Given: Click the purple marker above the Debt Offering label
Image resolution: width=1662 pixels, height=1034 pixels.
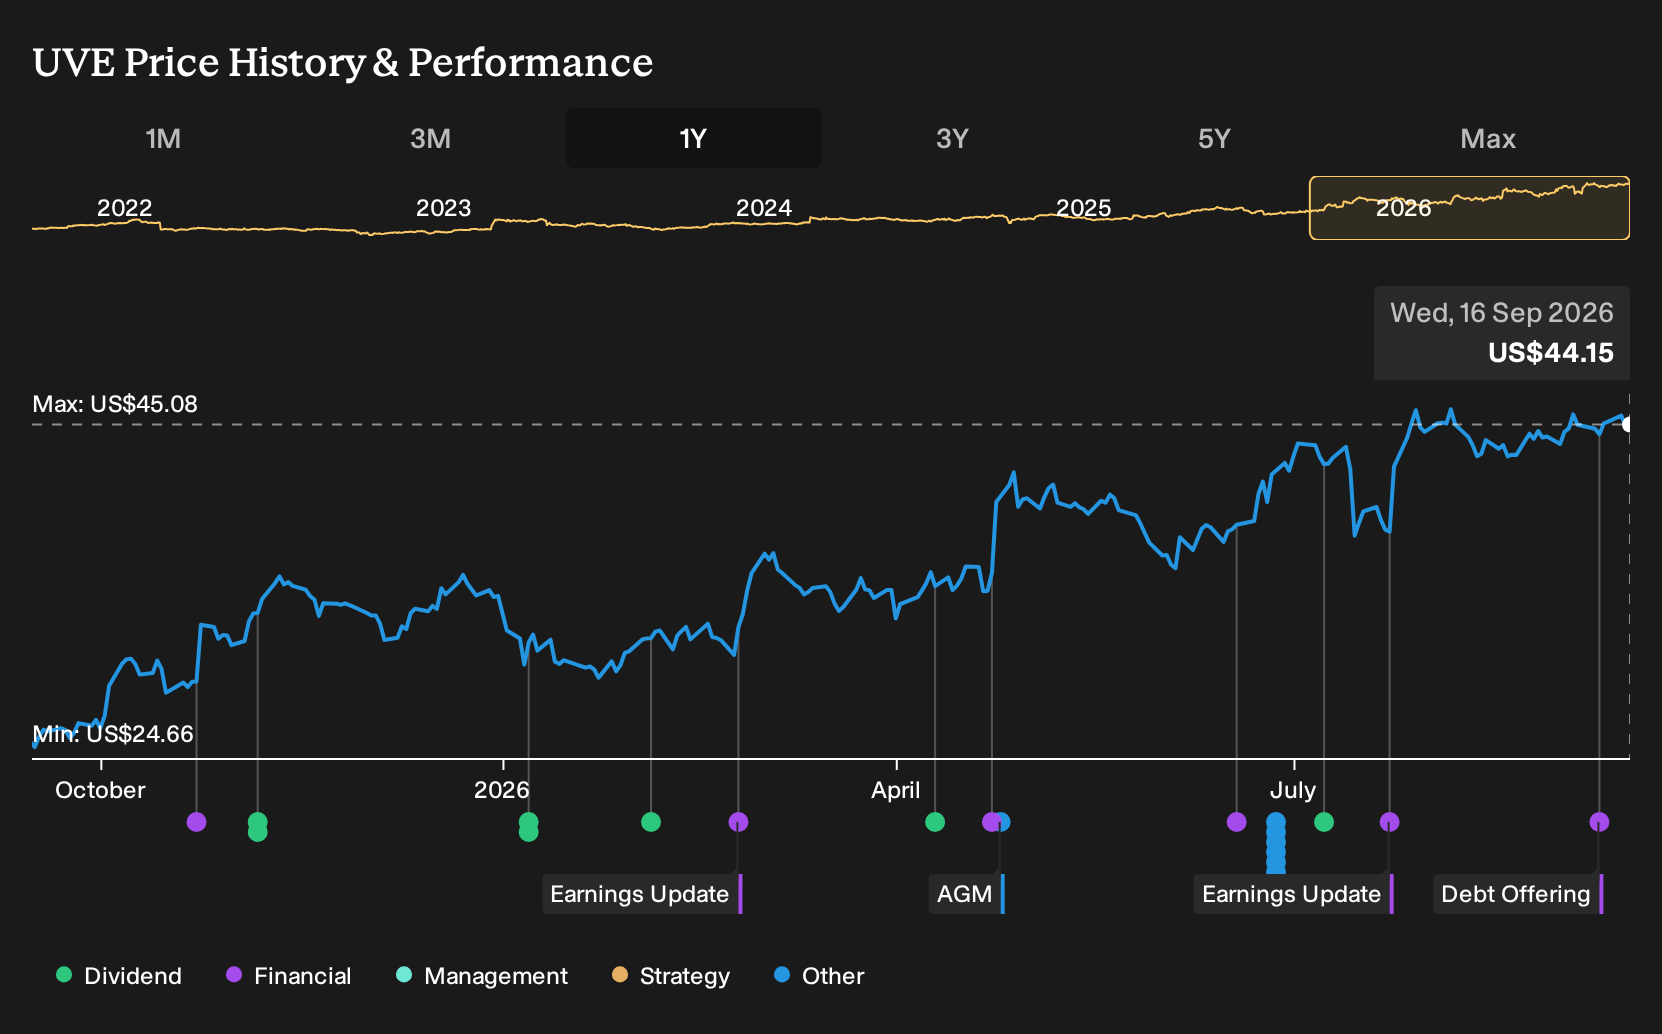Looking at the screenshot, I should tap(1599, 822).
